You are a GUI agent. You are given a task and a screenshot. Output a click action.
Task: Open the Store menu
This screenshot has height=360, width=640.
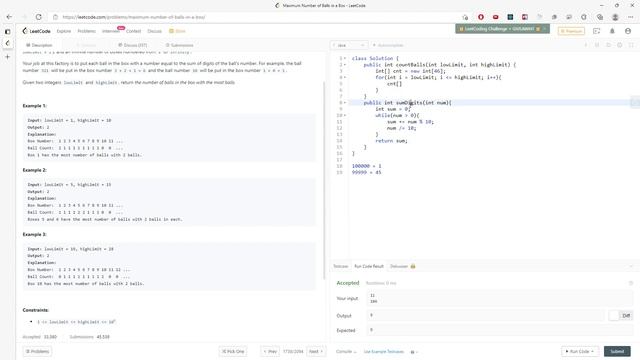click(x=178, y=31)
